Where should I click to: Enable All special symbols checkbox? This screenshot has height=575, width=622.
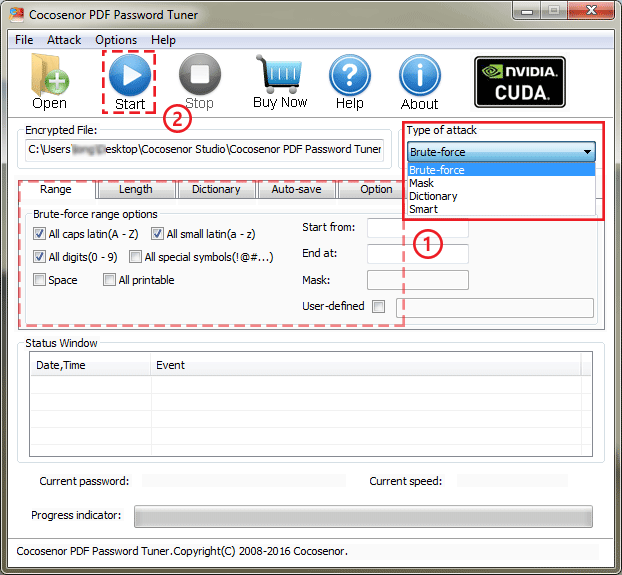(x=135, y=257)
